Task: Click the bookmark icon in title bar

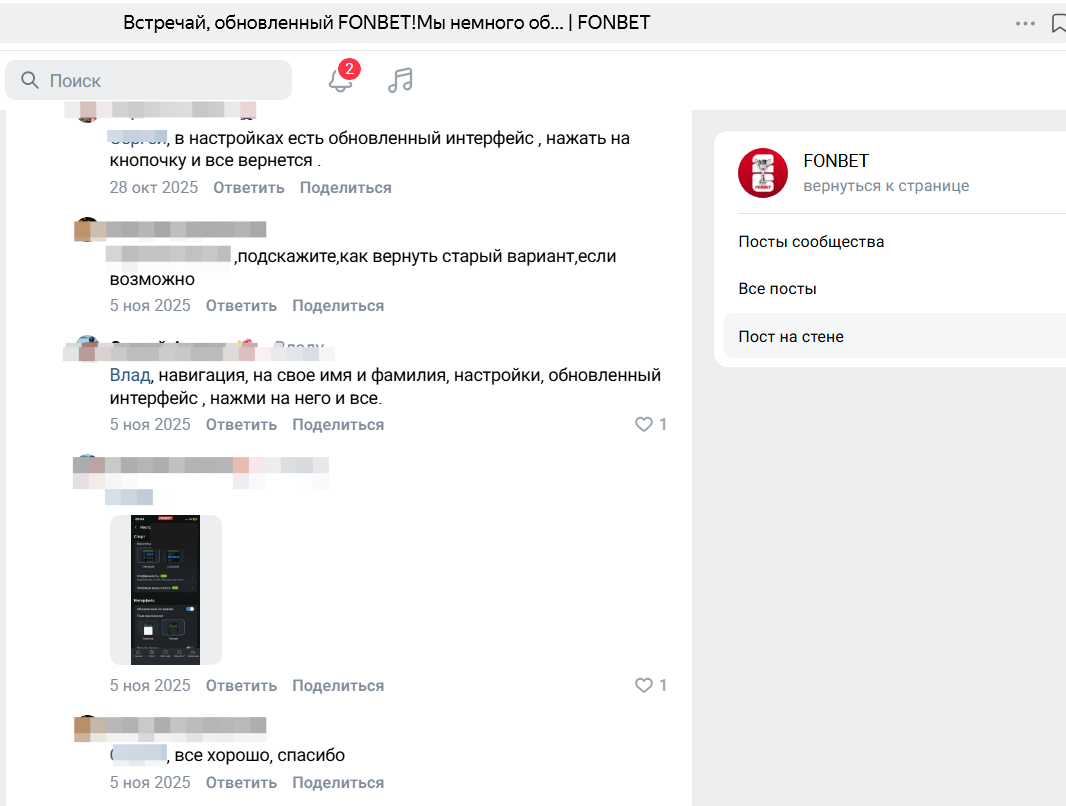Action: pos(1059,23)
